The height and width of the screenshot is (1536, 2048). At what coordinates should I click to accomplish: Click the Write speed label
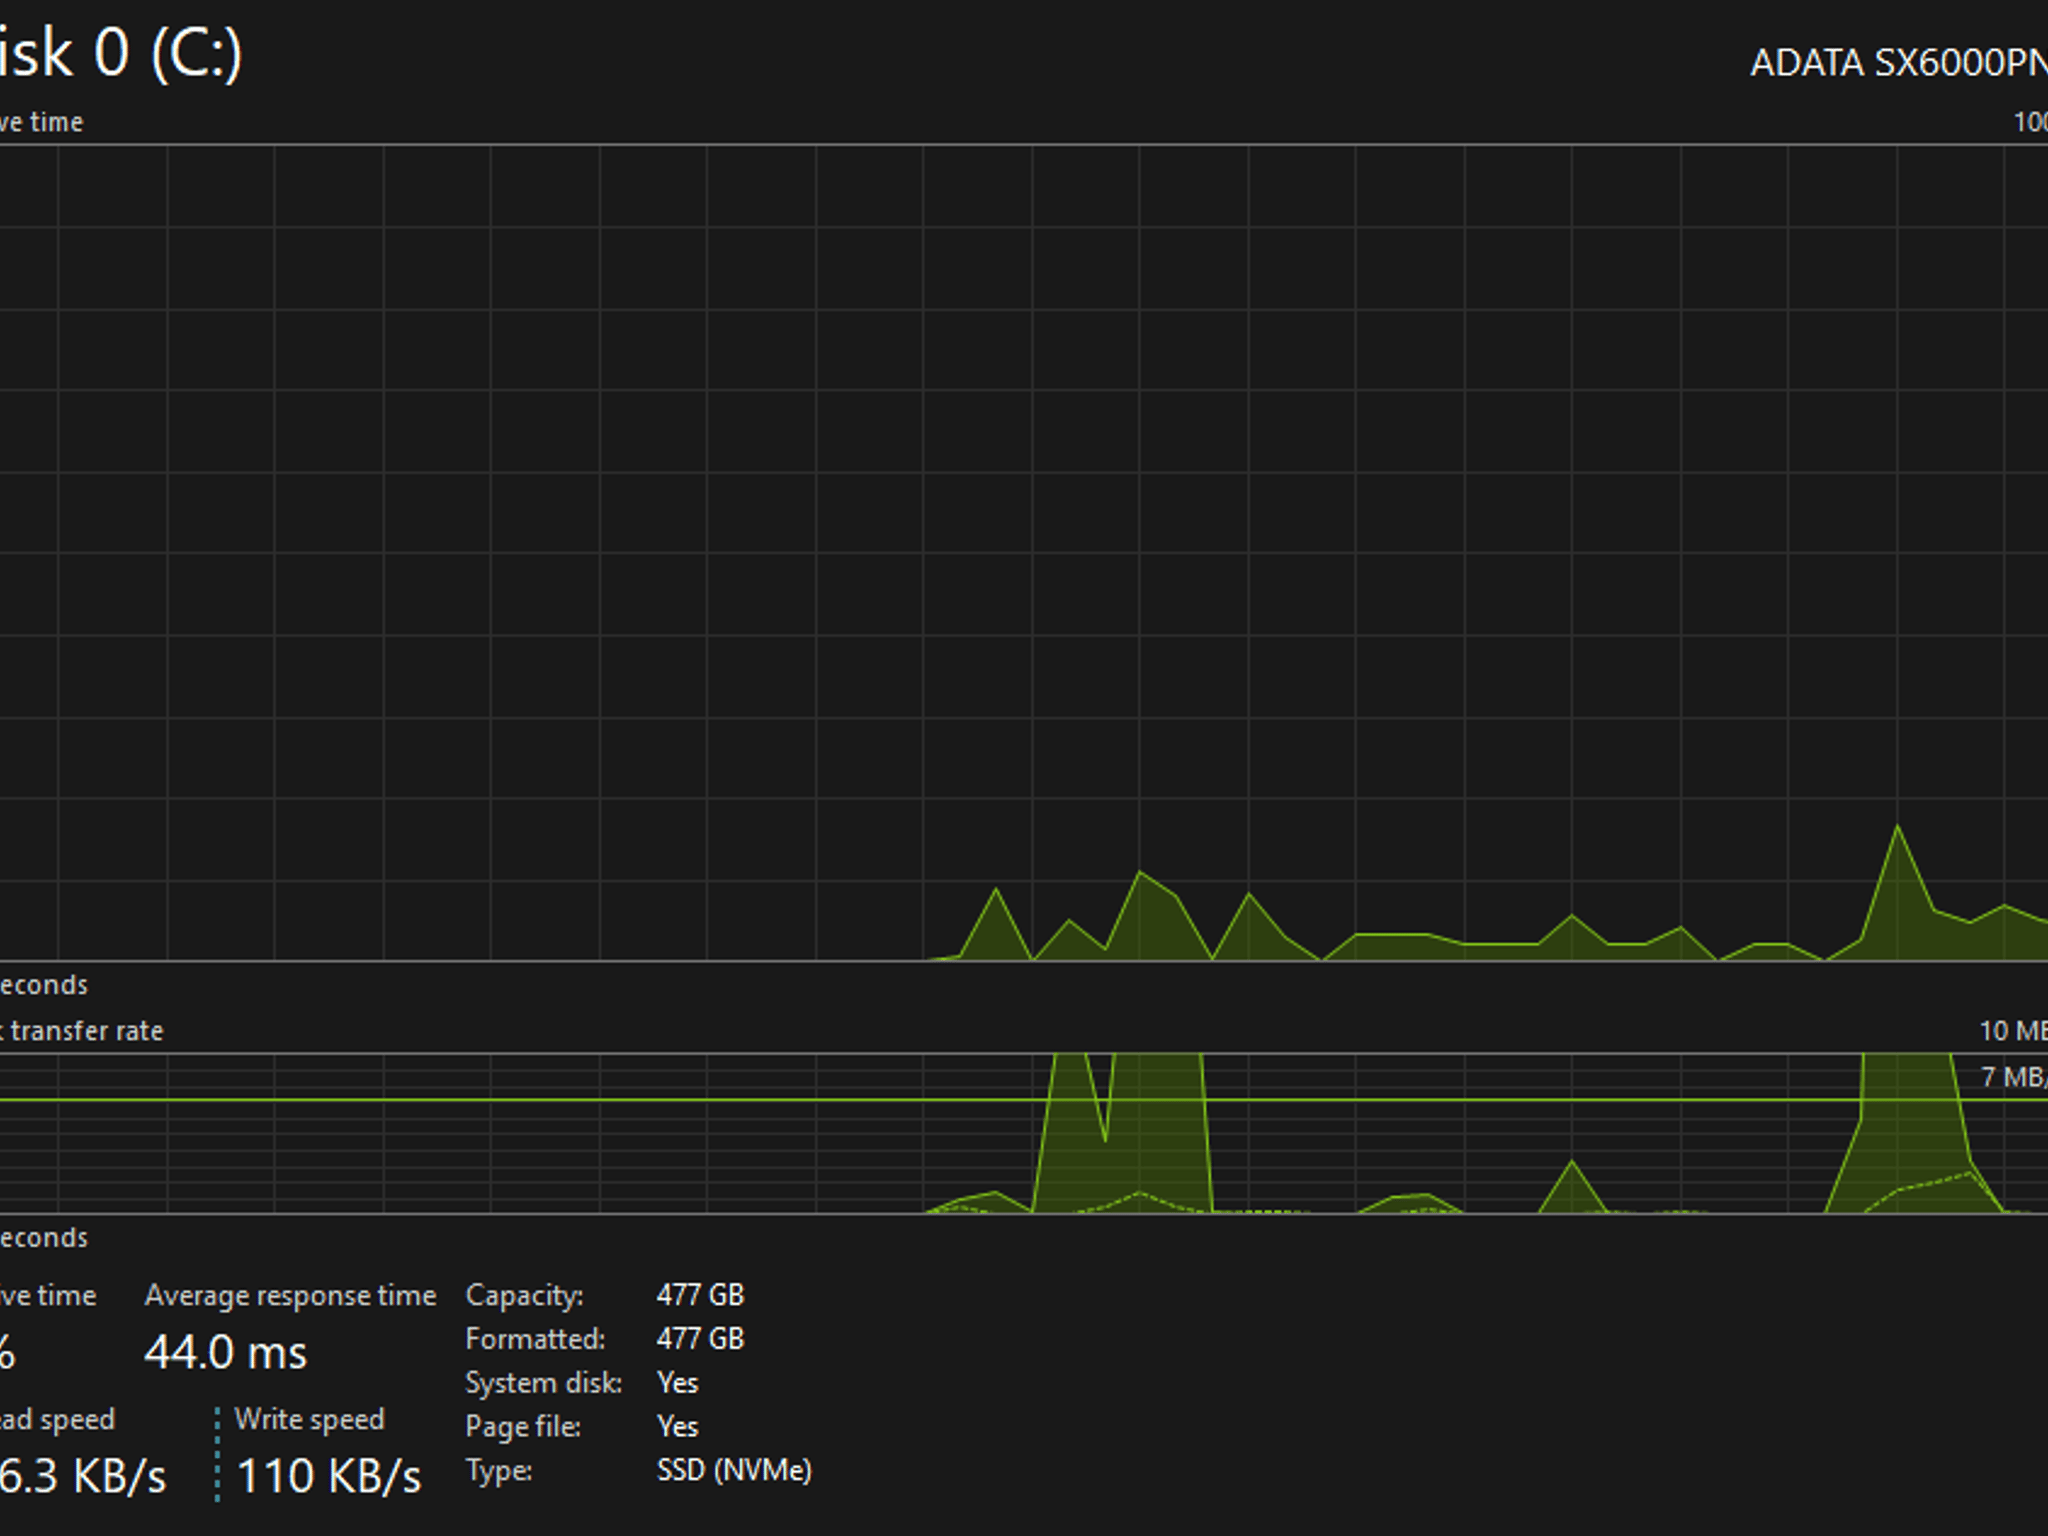pos(309,1419)
